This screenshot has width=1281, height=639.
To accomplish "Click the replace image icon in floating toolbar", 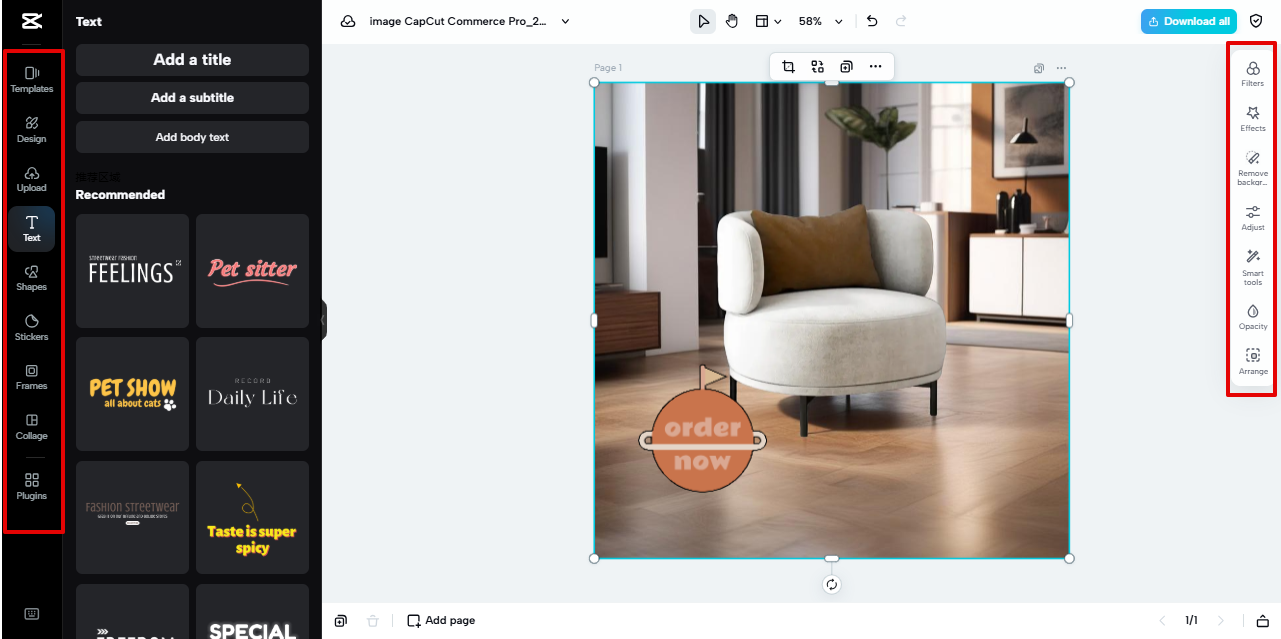I will 817,67.
